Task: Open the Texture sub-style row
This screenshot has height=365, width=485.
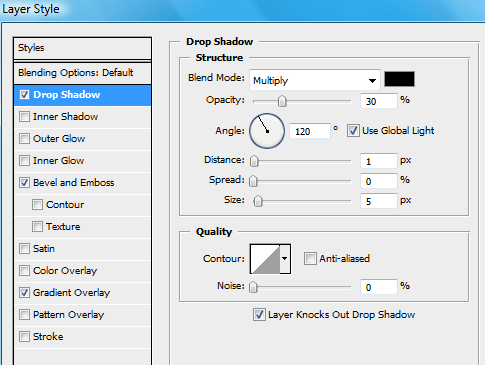Action: click(82, 227)
